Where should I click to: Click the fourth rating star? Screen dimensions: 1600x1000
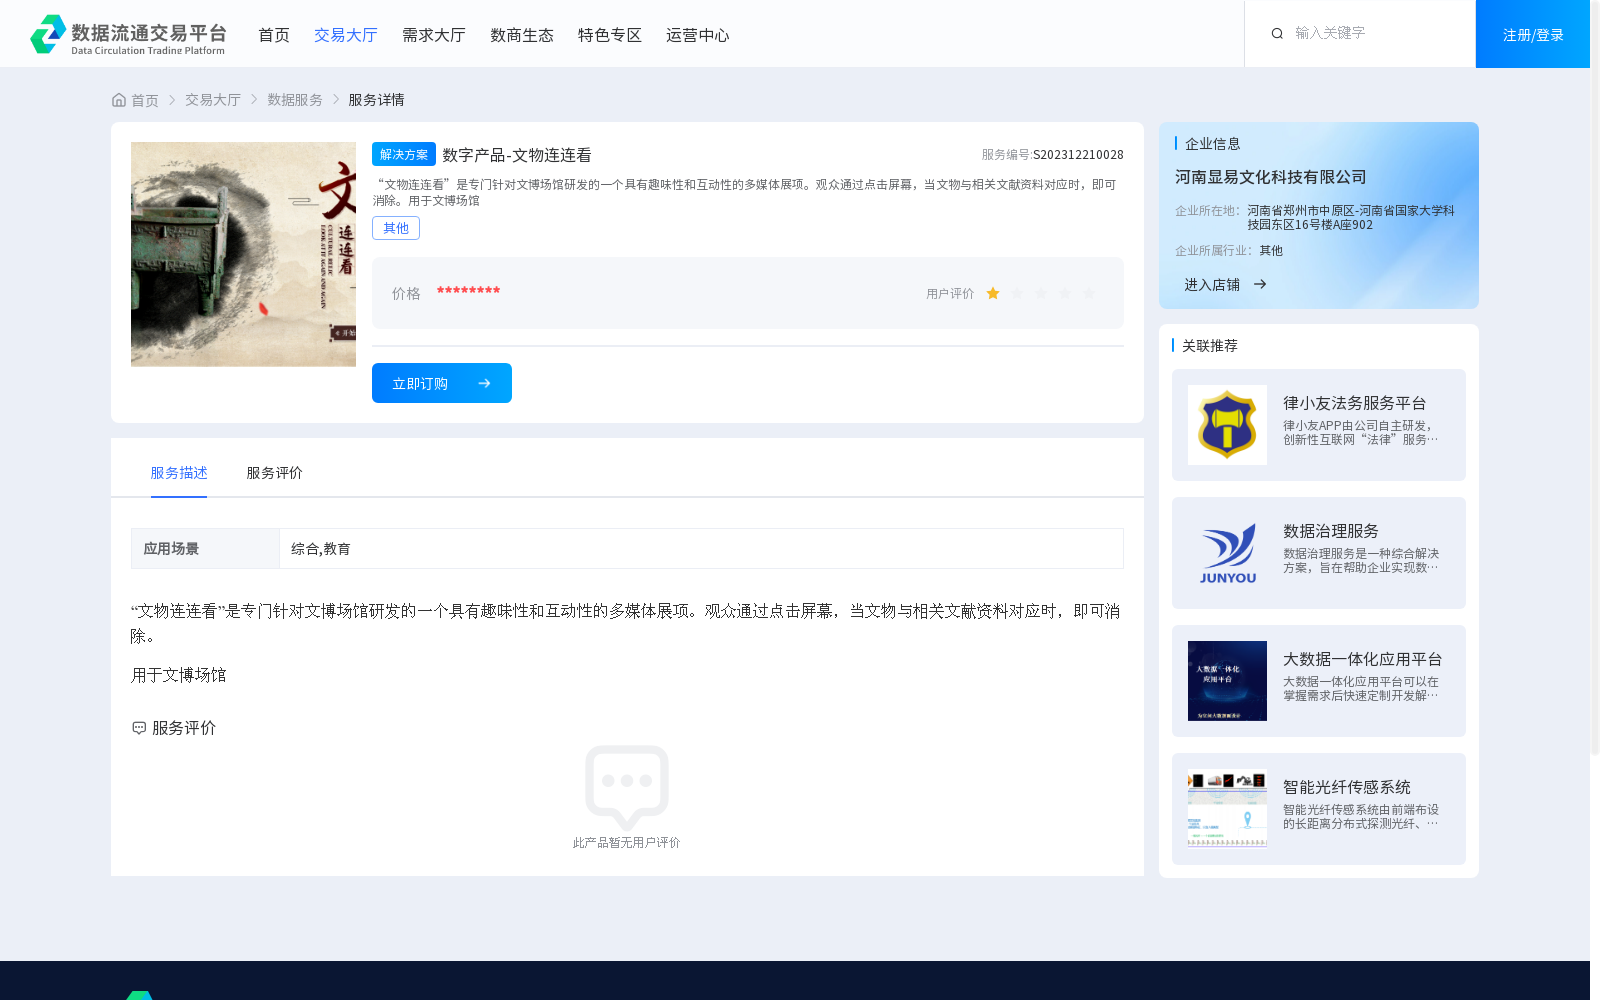pyautogui.click(x=1065, y=293)
